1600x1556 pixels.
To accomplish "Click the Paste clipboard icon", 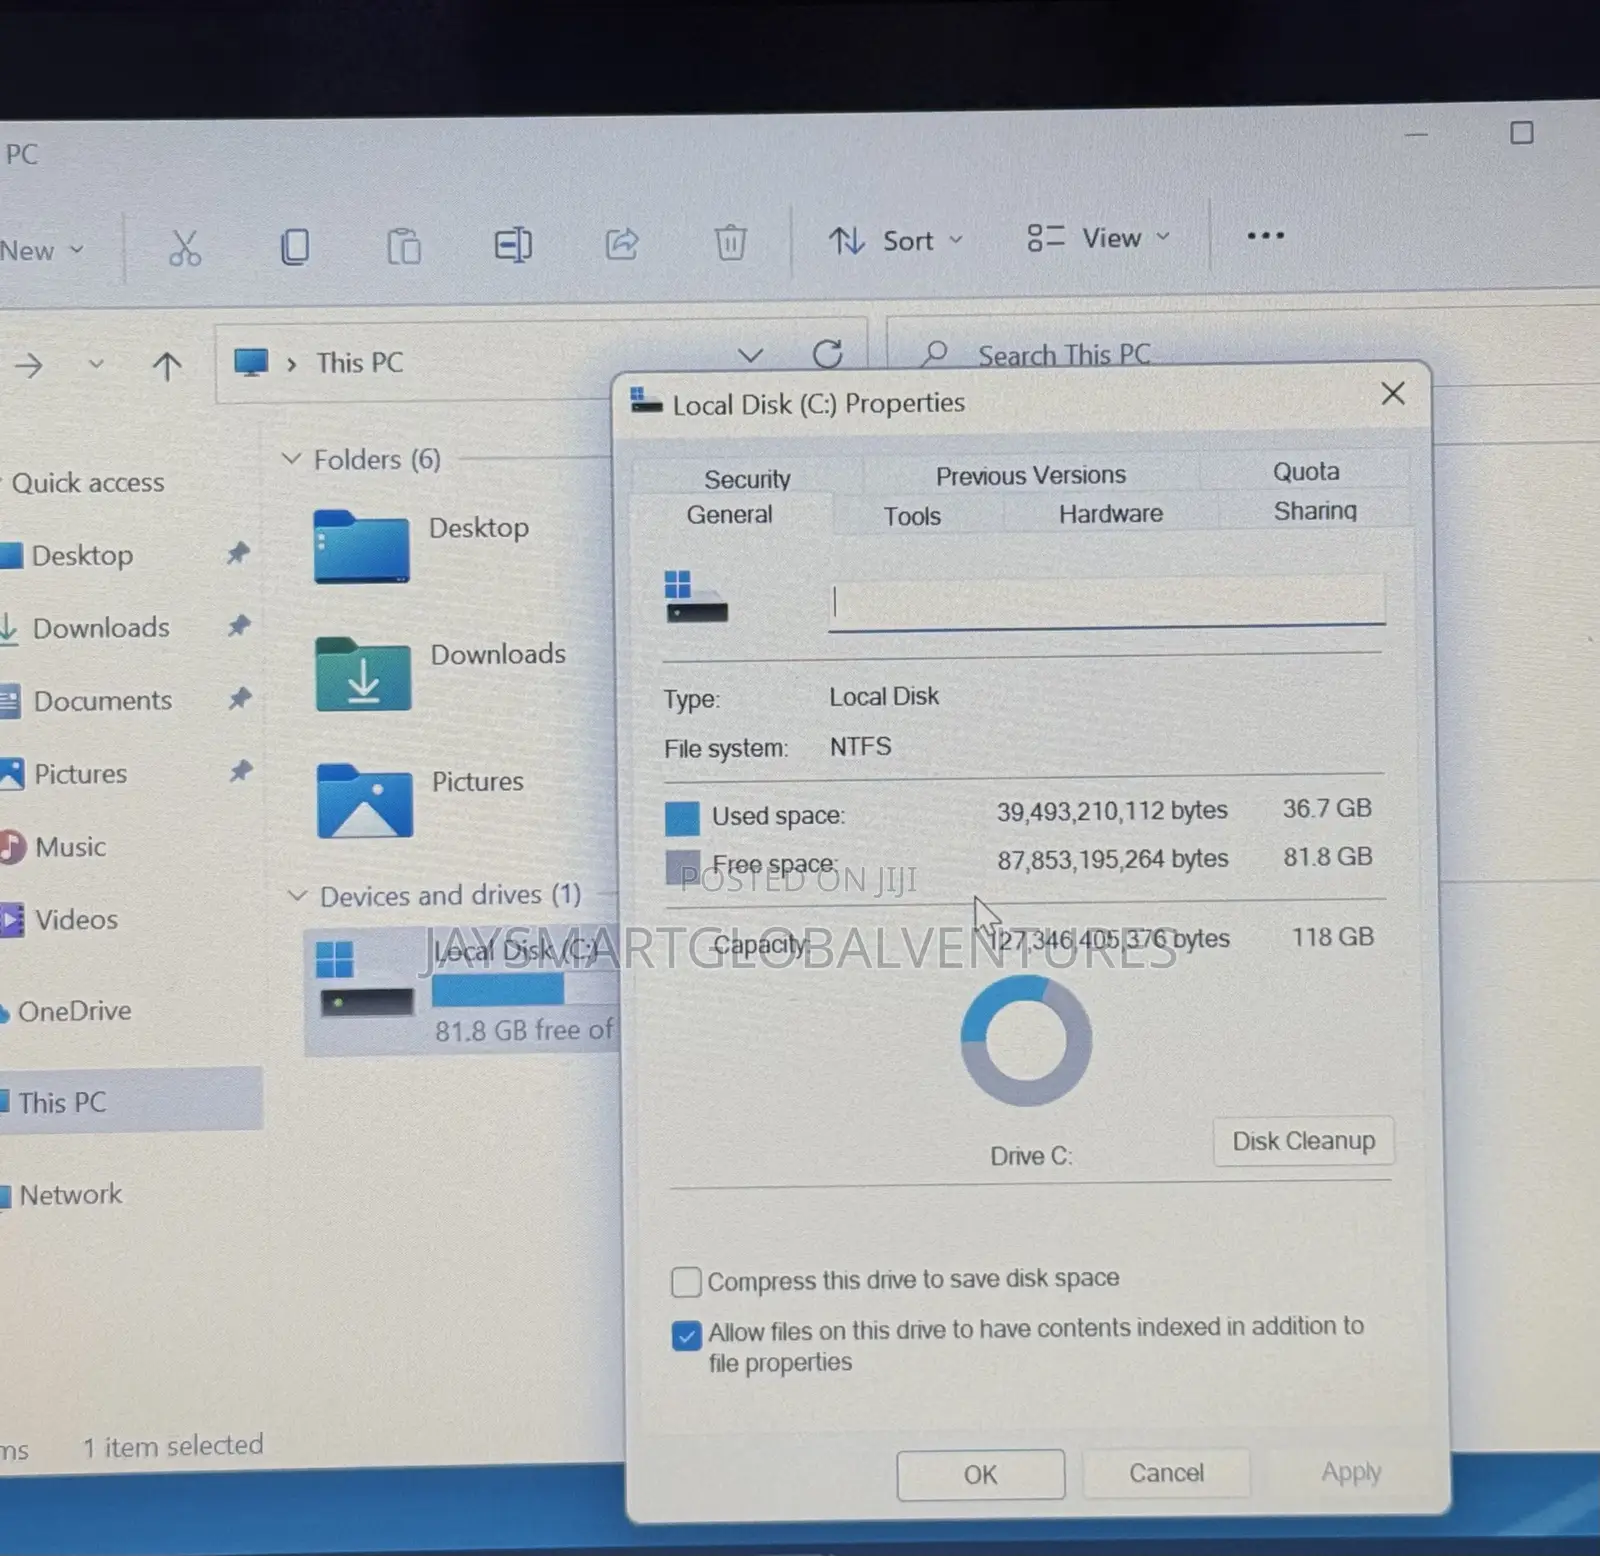I will tap(404, 246).
